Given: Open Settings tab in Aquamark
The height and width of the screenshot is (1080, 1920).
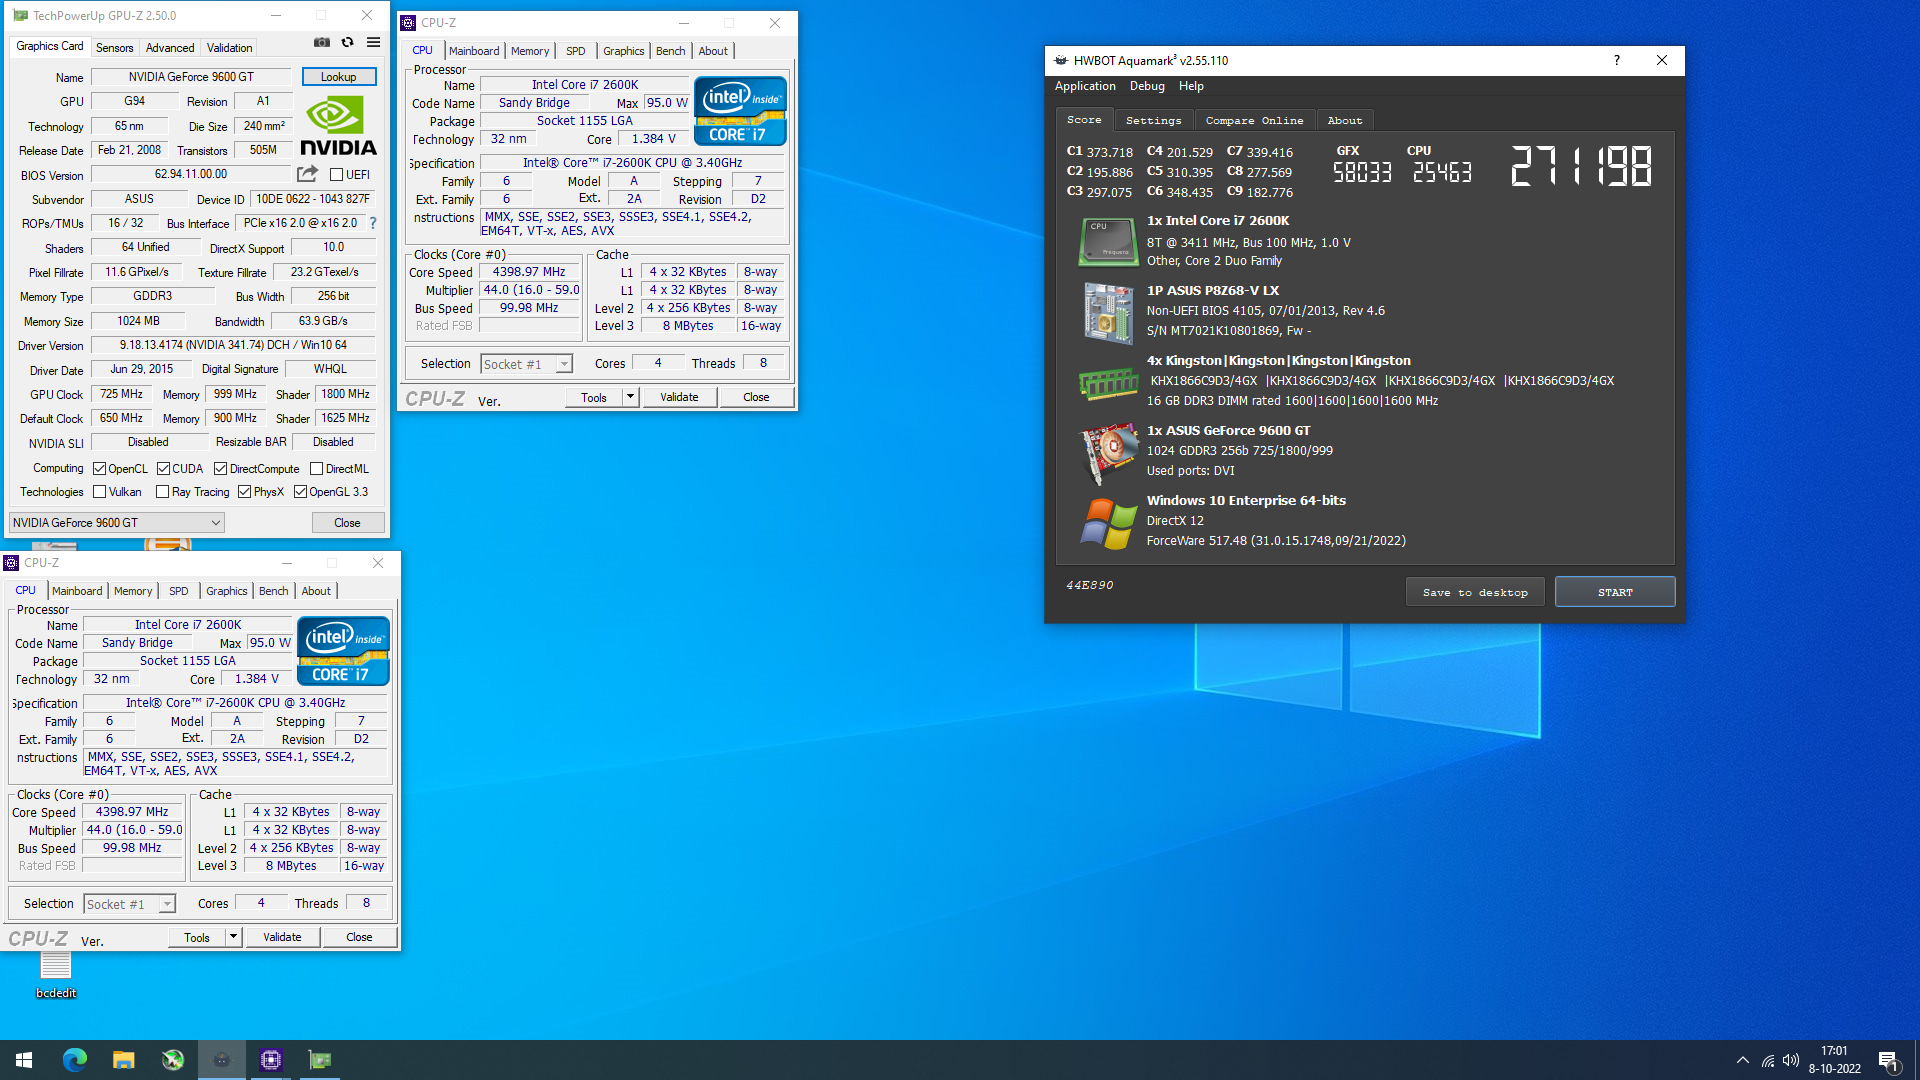Looking at the screenshot, I should pyautogui.click(x=1153, y=120).
